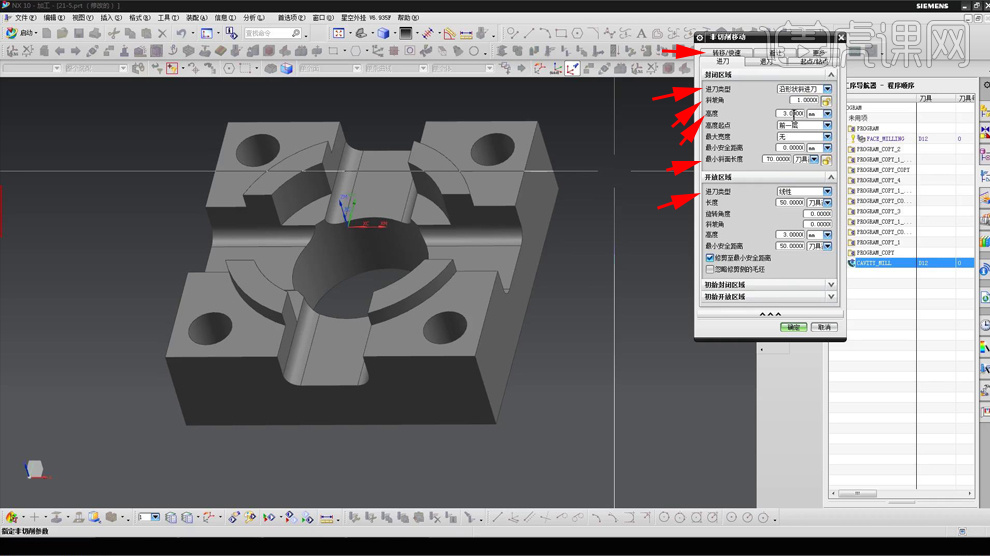The width and height of the screenshot is (990, 556).
Task: Click the shaded blue cube render style icon
Action: 383,33
